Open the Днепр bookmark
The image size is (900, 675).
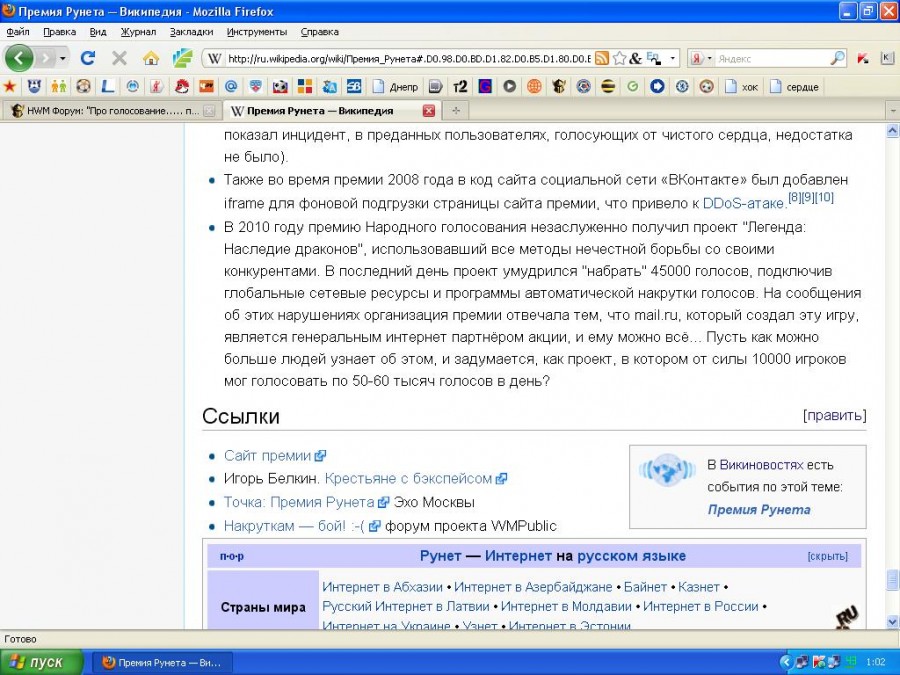(395, 87)
